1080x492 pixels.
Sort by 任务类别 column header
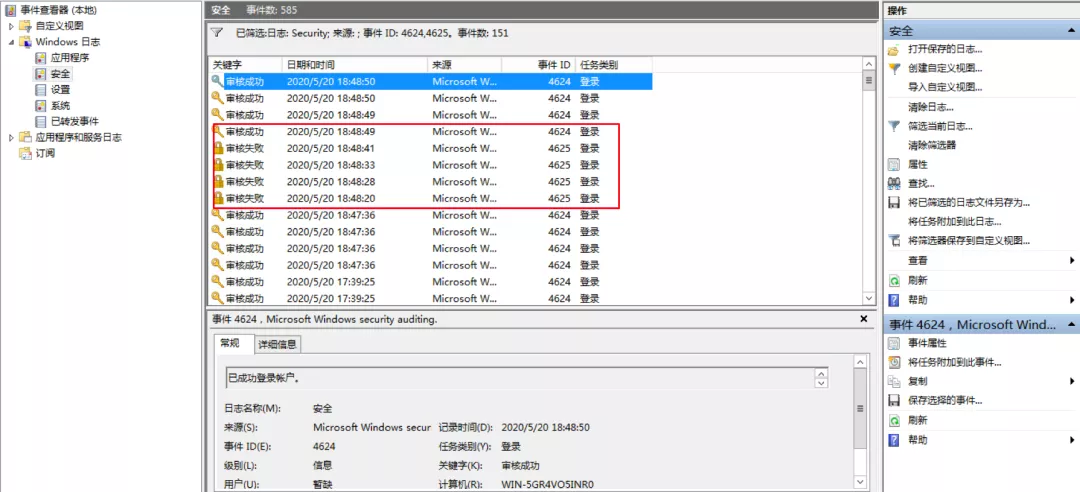pyautogui.click(x=613, y=65)
